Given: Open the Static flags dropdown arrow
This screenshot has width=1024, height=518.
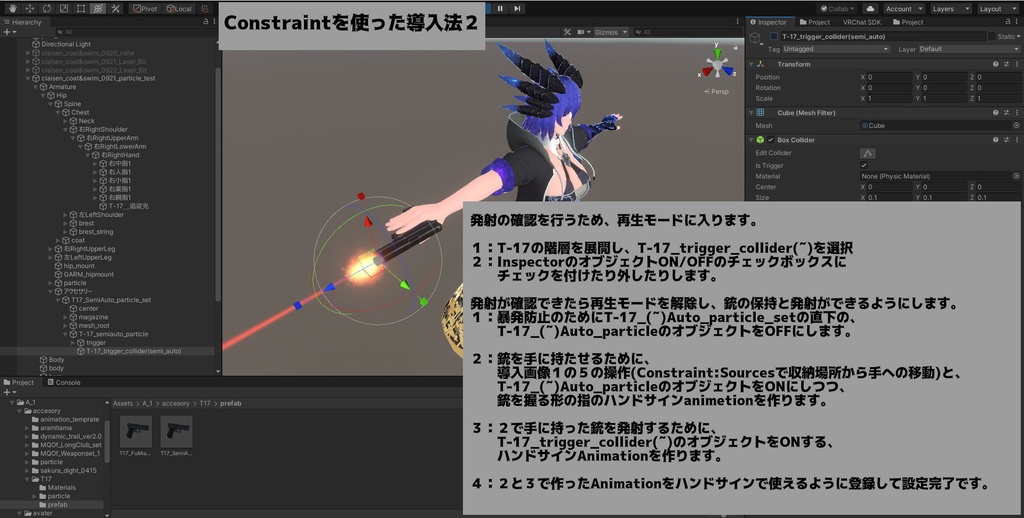Looking at the screenshot, I should (x=1018, y=37).
